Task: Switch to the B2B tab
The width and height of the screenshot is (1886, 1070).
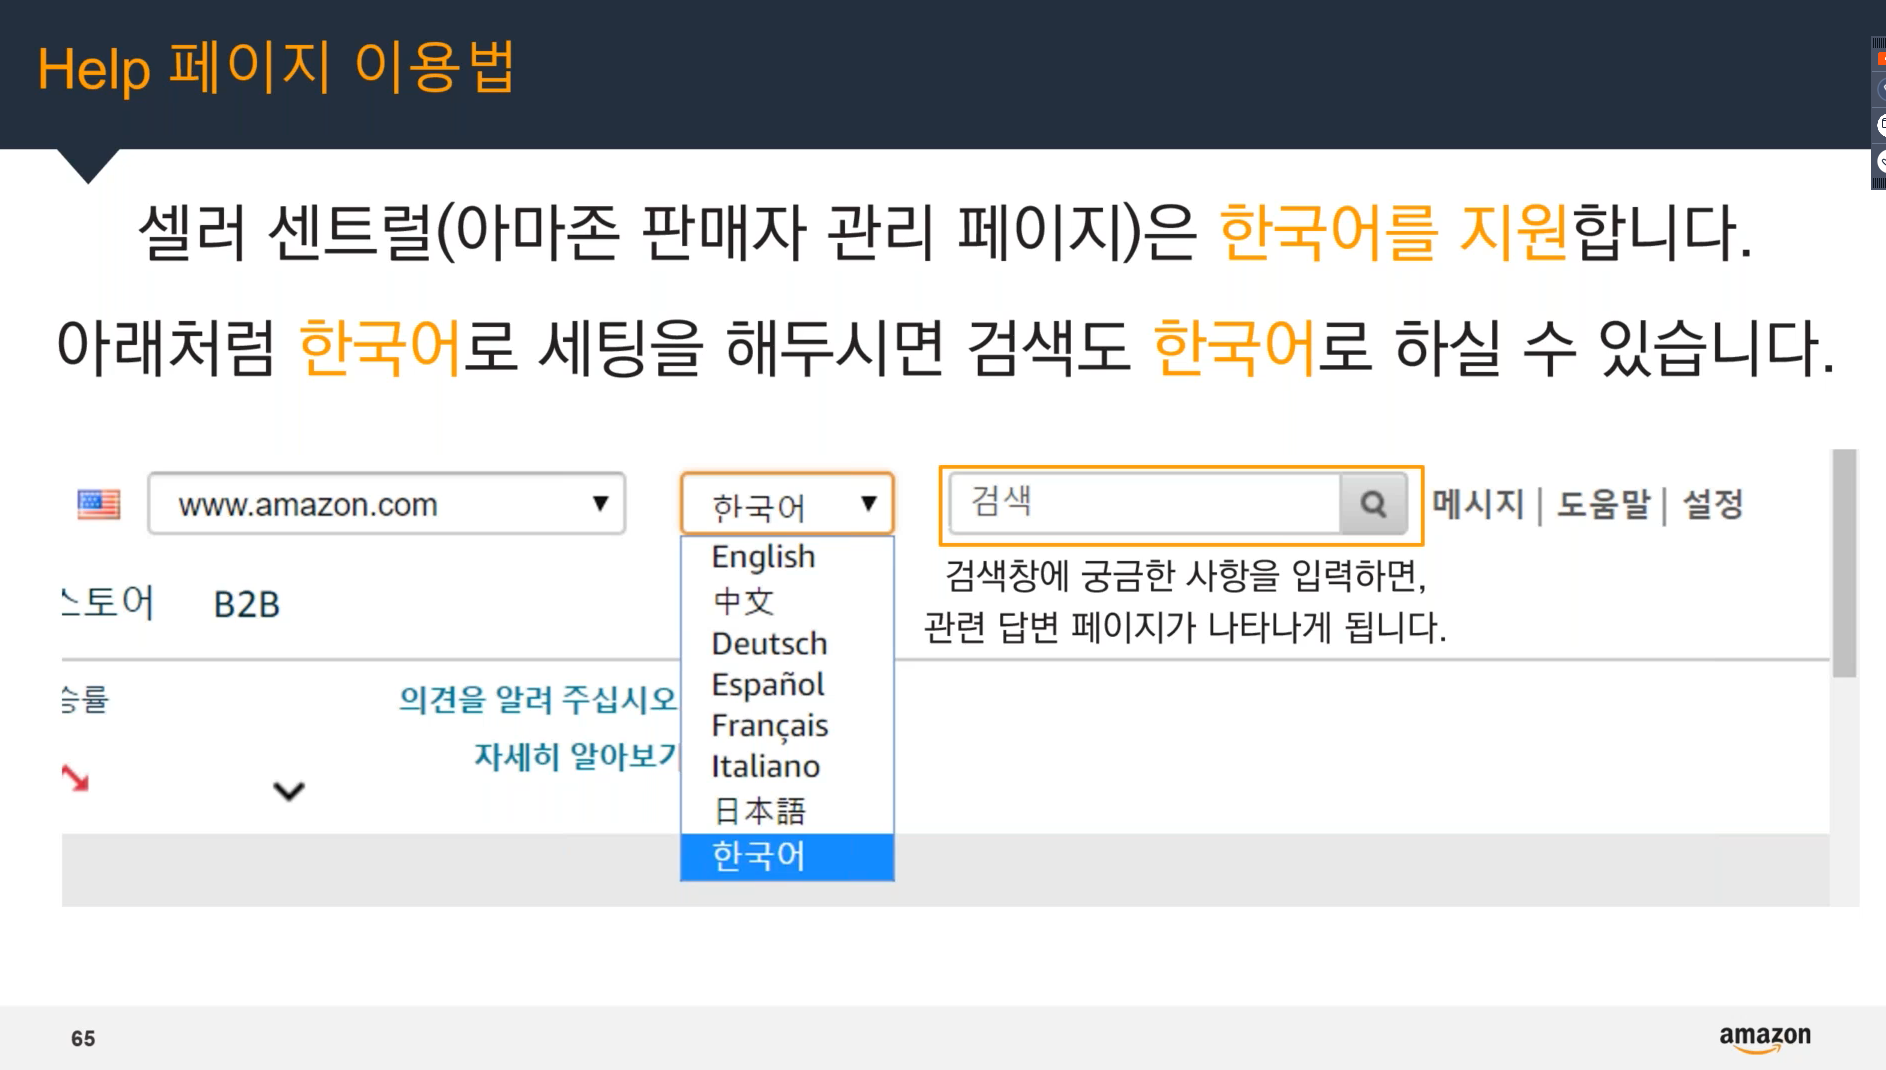Action: click(x=247, y=604)
